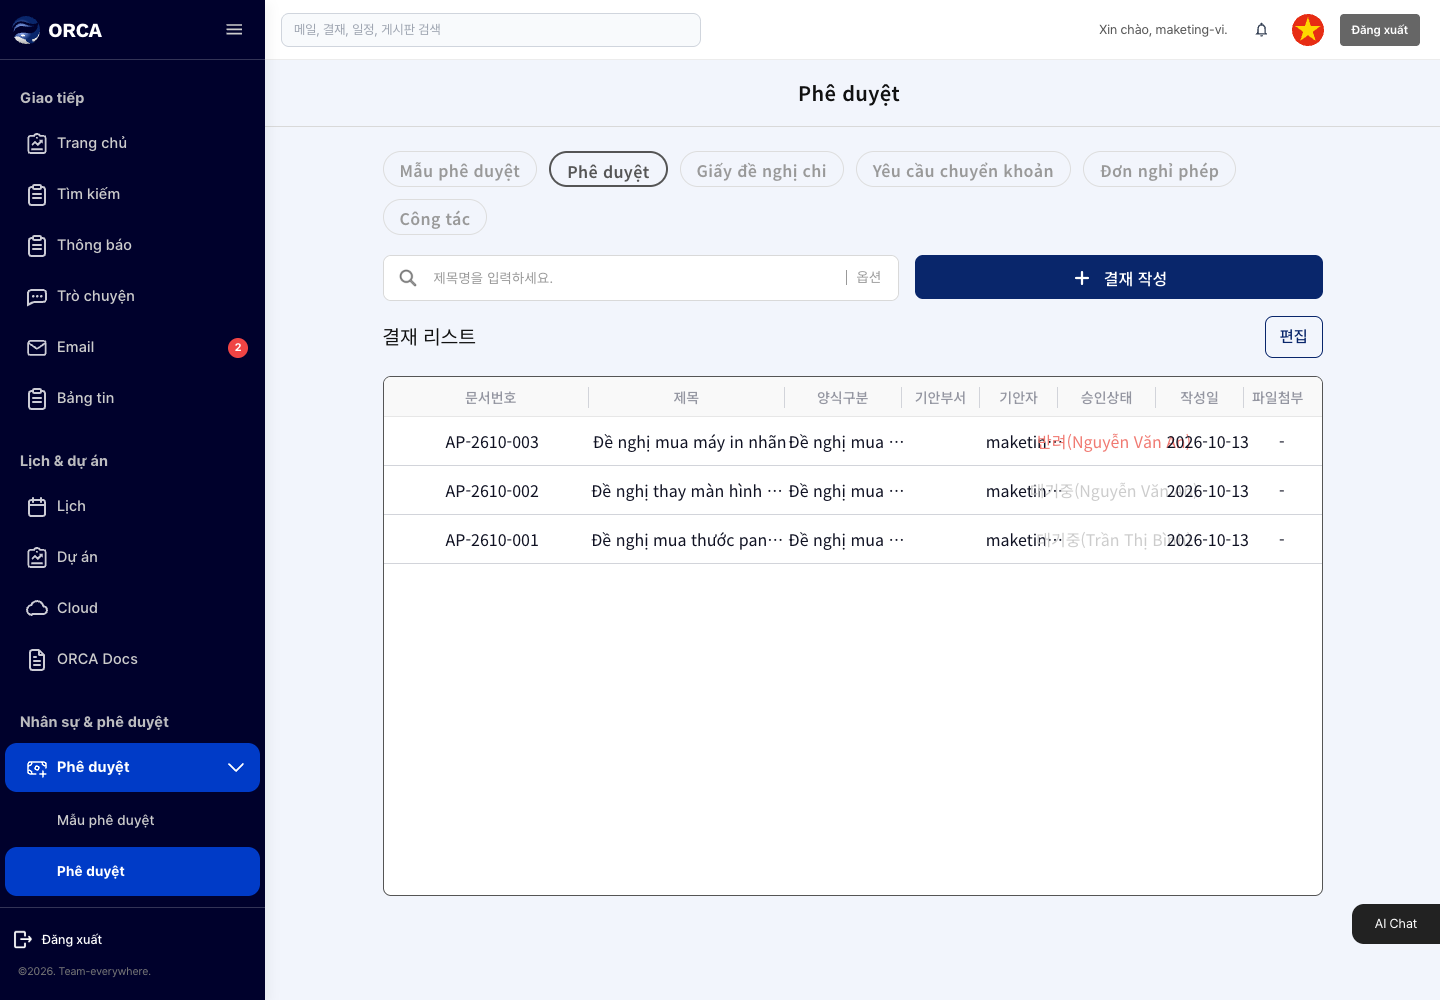Click the Tìm kiếm clipboard icon
The height and width of the screenshot is (1000, 1440).
coord(37,195)
